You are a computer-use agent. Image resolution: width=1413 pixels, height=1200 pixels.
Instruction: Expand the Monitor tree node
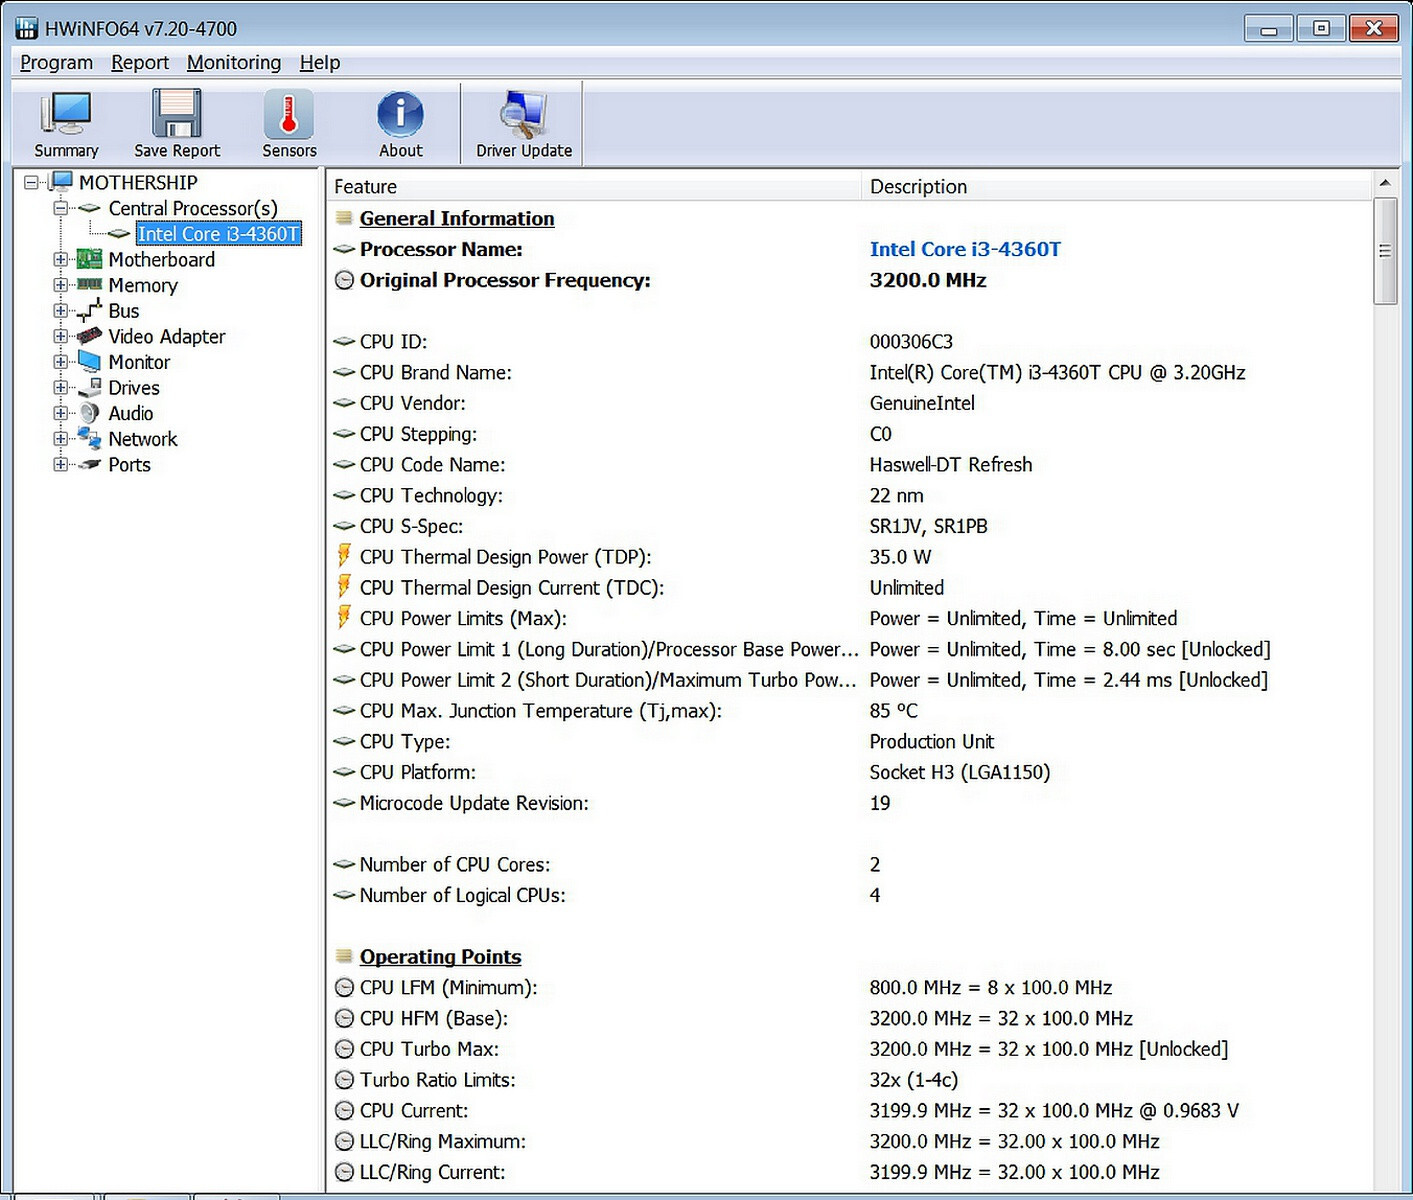(x=61, y=362)
